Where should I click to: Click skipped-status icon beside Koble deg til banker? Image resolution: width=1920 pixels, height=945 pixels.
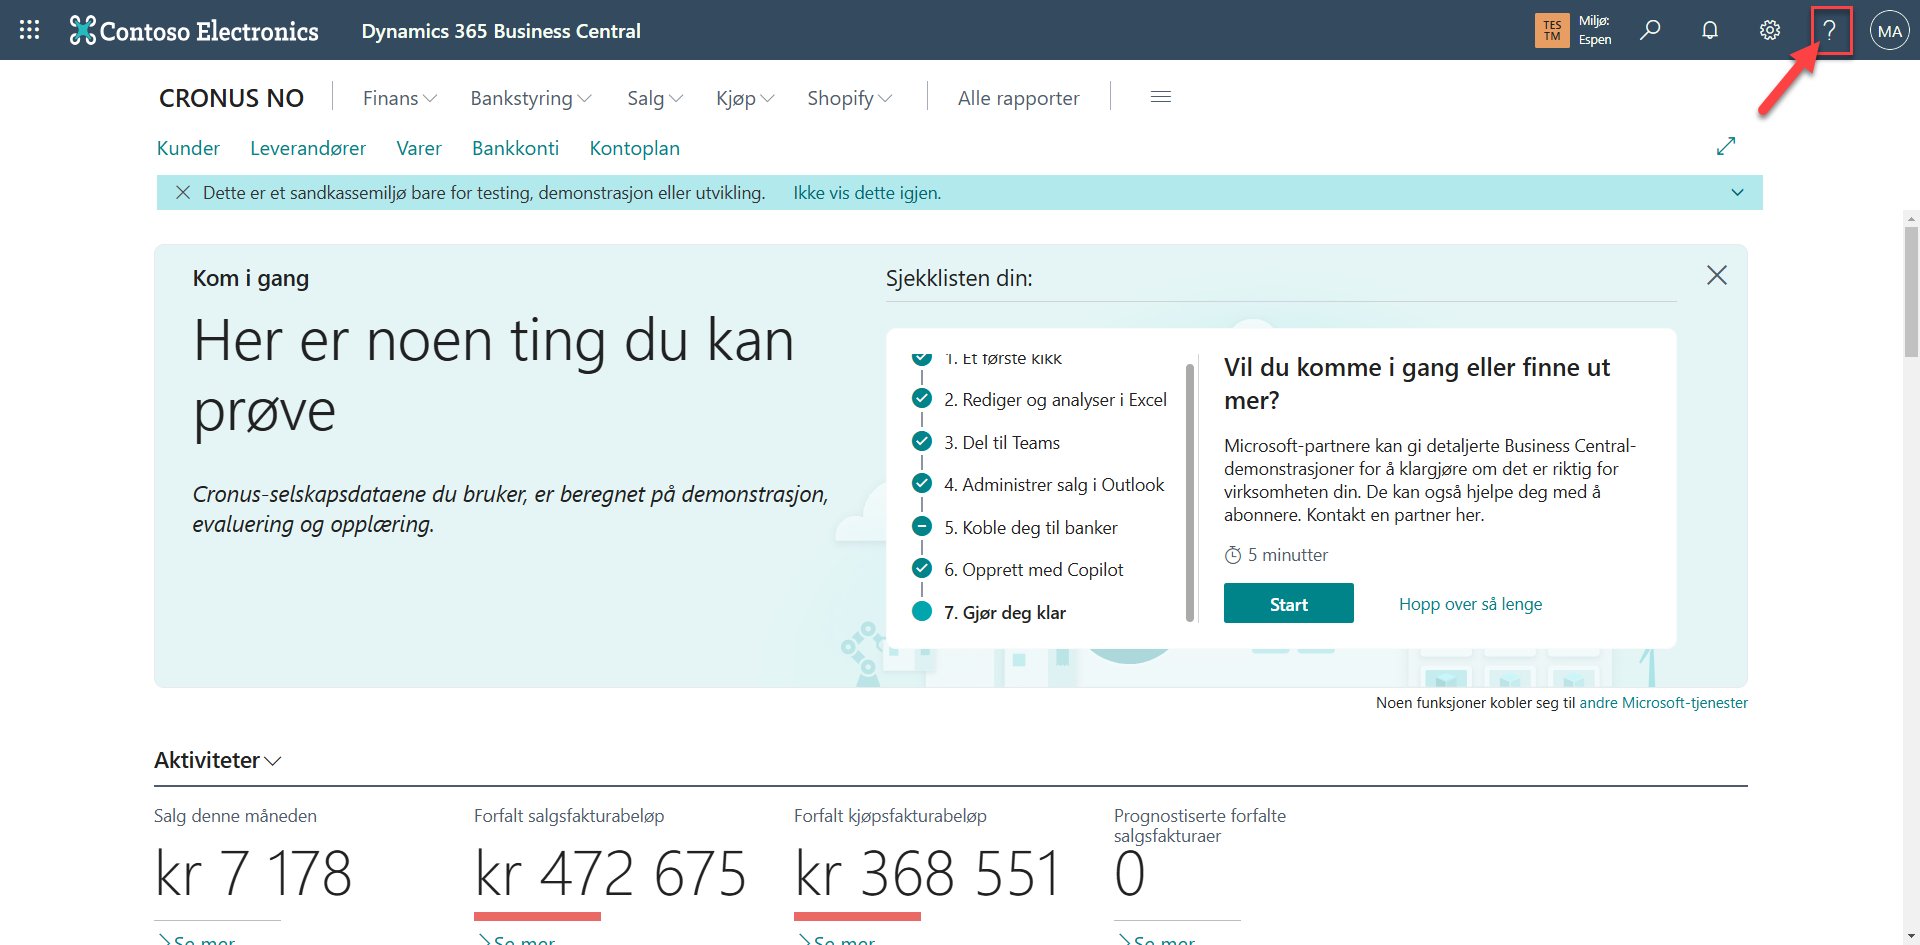(922, 526)
